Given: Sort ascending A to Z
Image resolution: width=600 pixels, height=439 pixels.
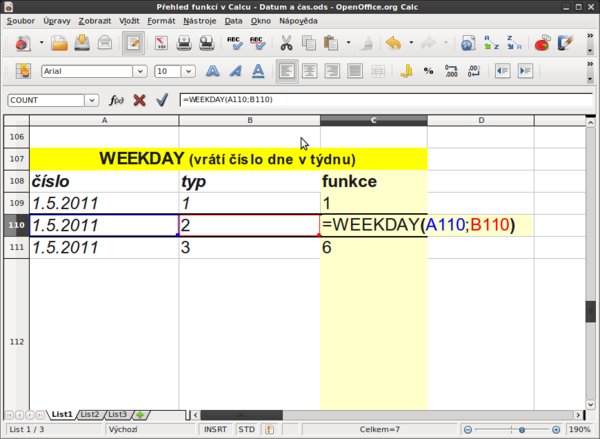Looking at the screenshot, I should point(491,43).
